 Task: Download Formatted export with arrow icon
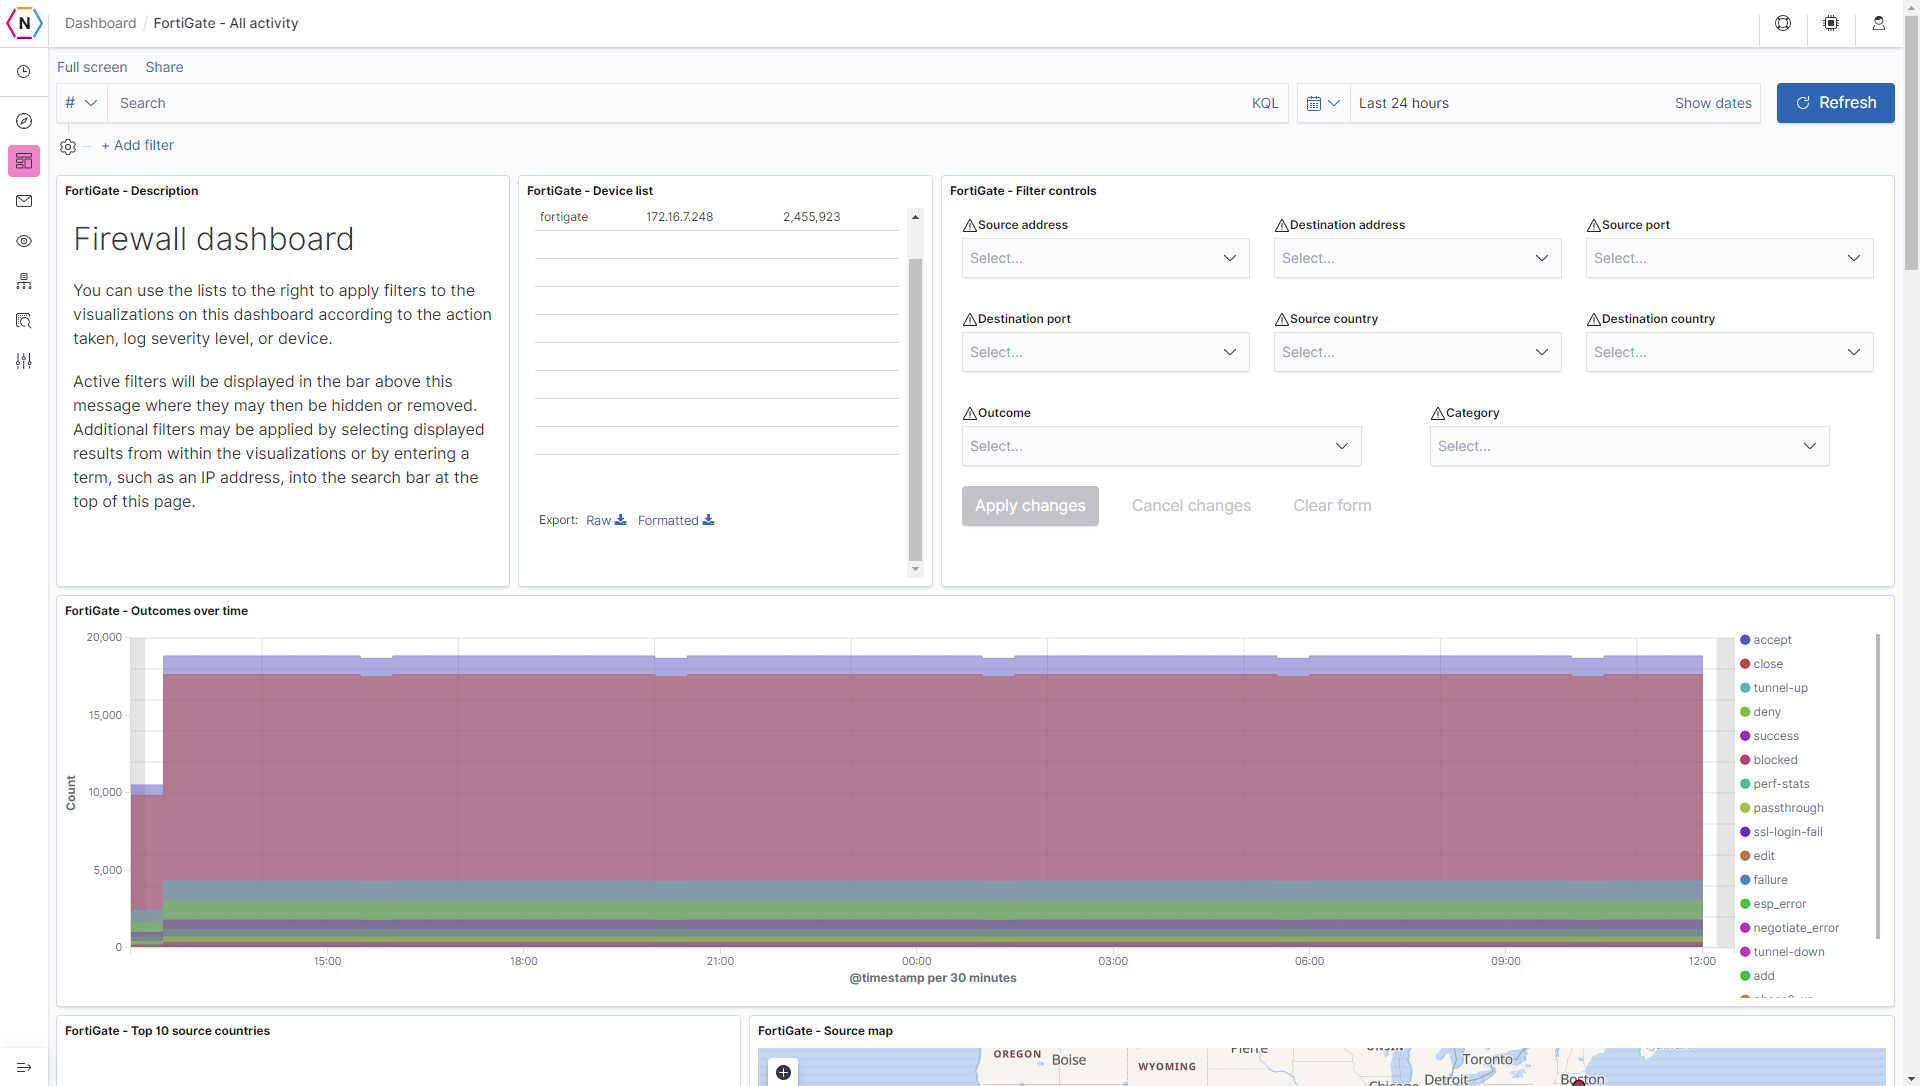click(x=676, y=520)
